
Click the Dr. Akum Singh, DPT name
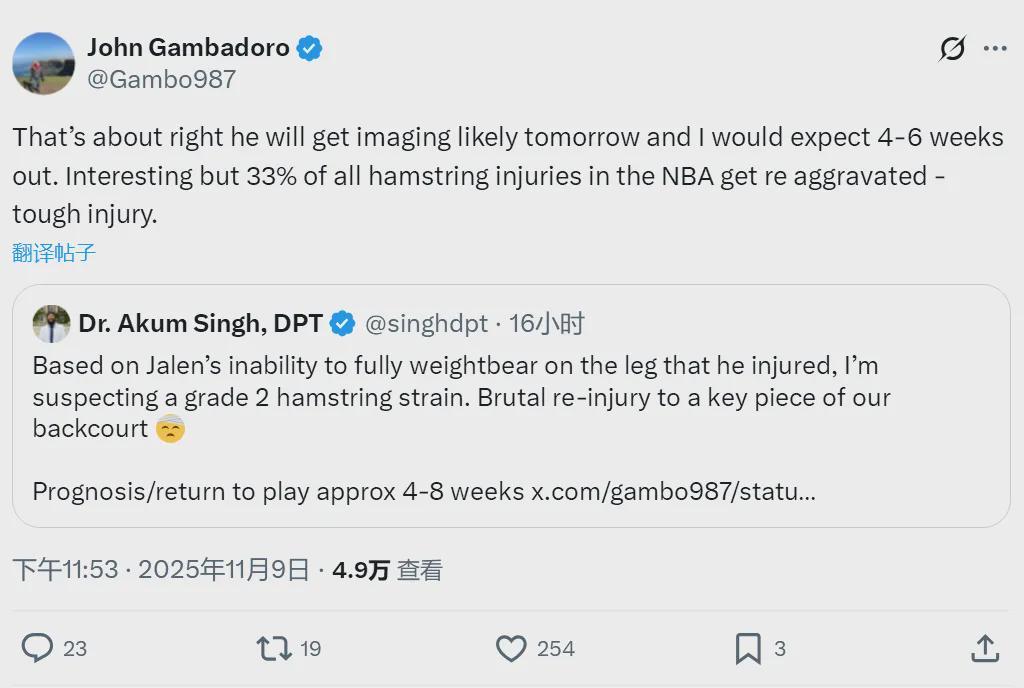[x=201, y=324]
